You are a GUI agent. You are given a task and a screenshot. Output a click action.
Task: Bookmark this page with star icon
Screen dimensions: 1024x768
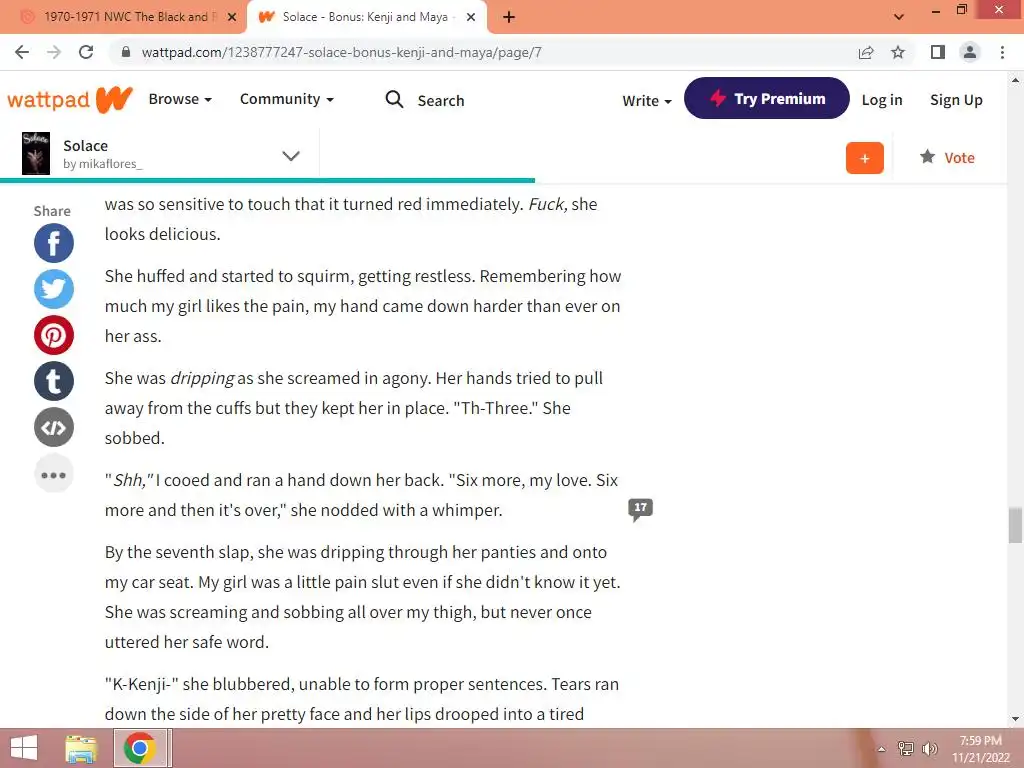(898, 52)
